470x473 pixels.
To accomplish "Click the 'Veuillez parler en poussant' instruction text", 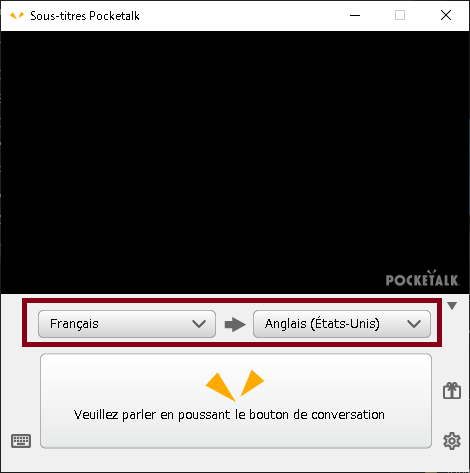I will pos(152,415).
